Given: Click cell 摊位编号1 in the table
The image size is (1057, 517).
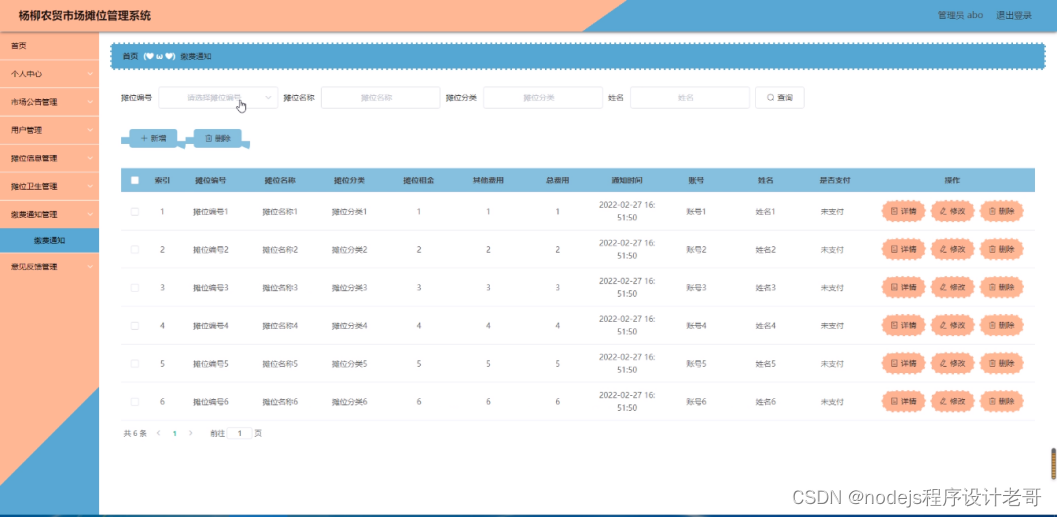Looking at the screenshot, I should (x=210, y=212).
